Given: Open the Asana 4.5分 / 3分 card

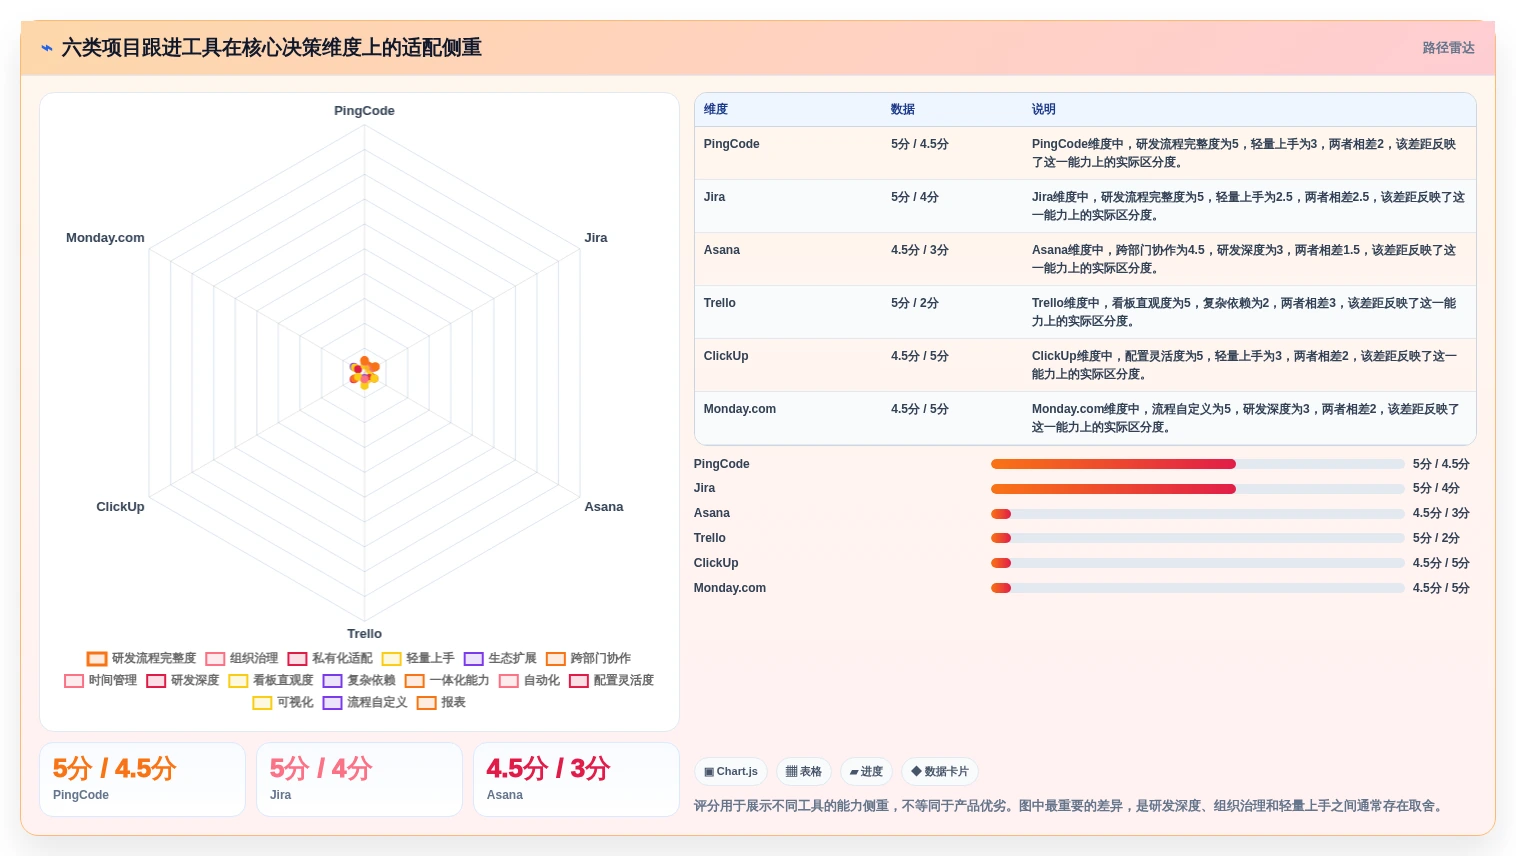Looking at the screenshot, I should click(x=576, y=779).
